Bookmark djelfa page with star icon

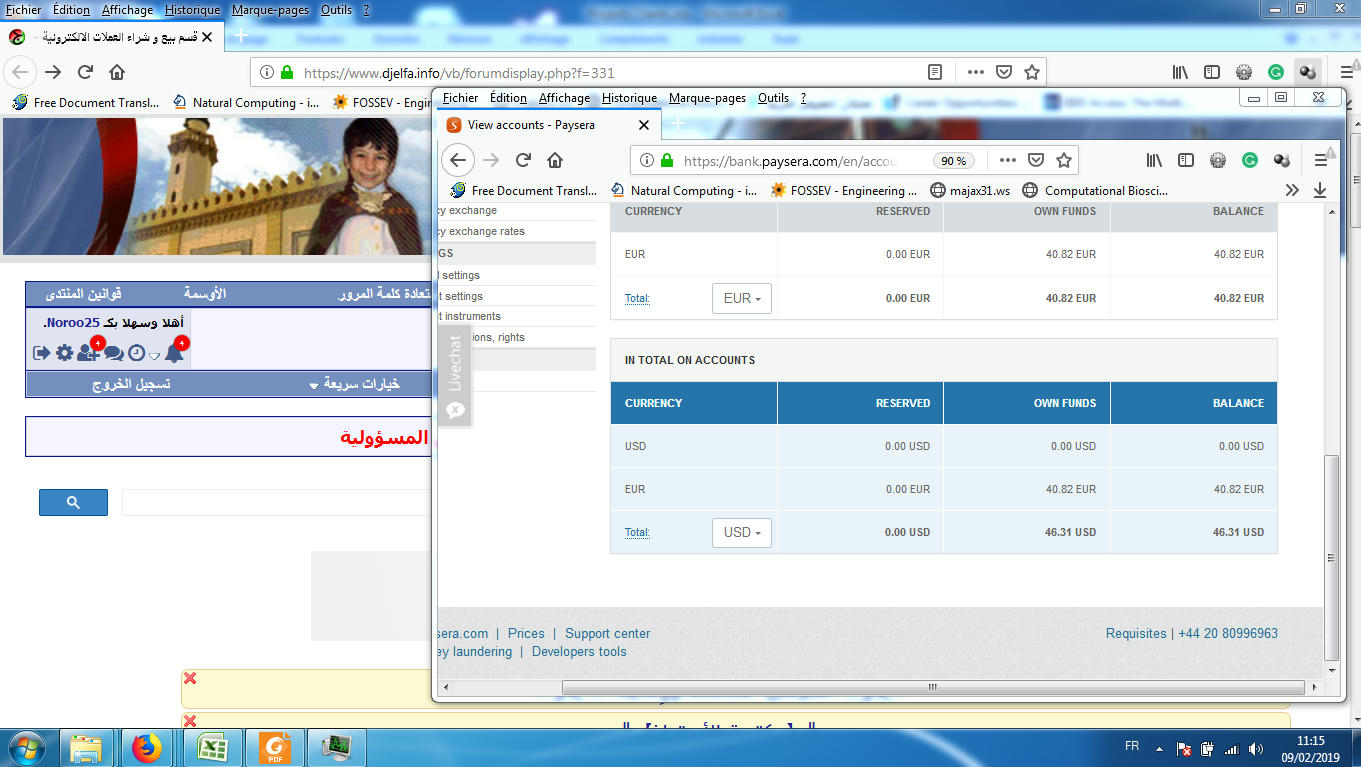point(1032,72)
